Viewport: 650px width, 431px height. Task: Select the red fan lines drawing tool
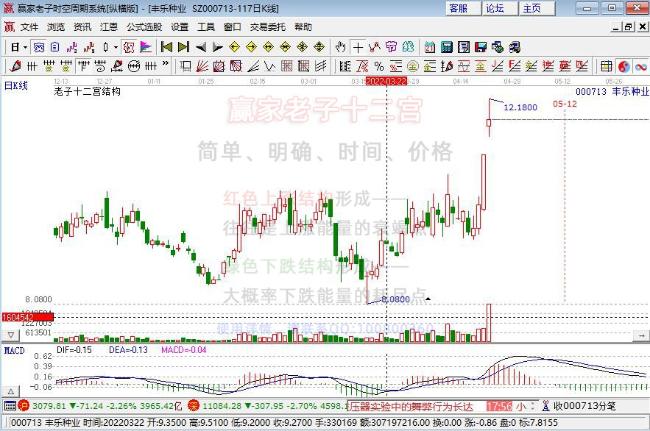coord(202,66)
